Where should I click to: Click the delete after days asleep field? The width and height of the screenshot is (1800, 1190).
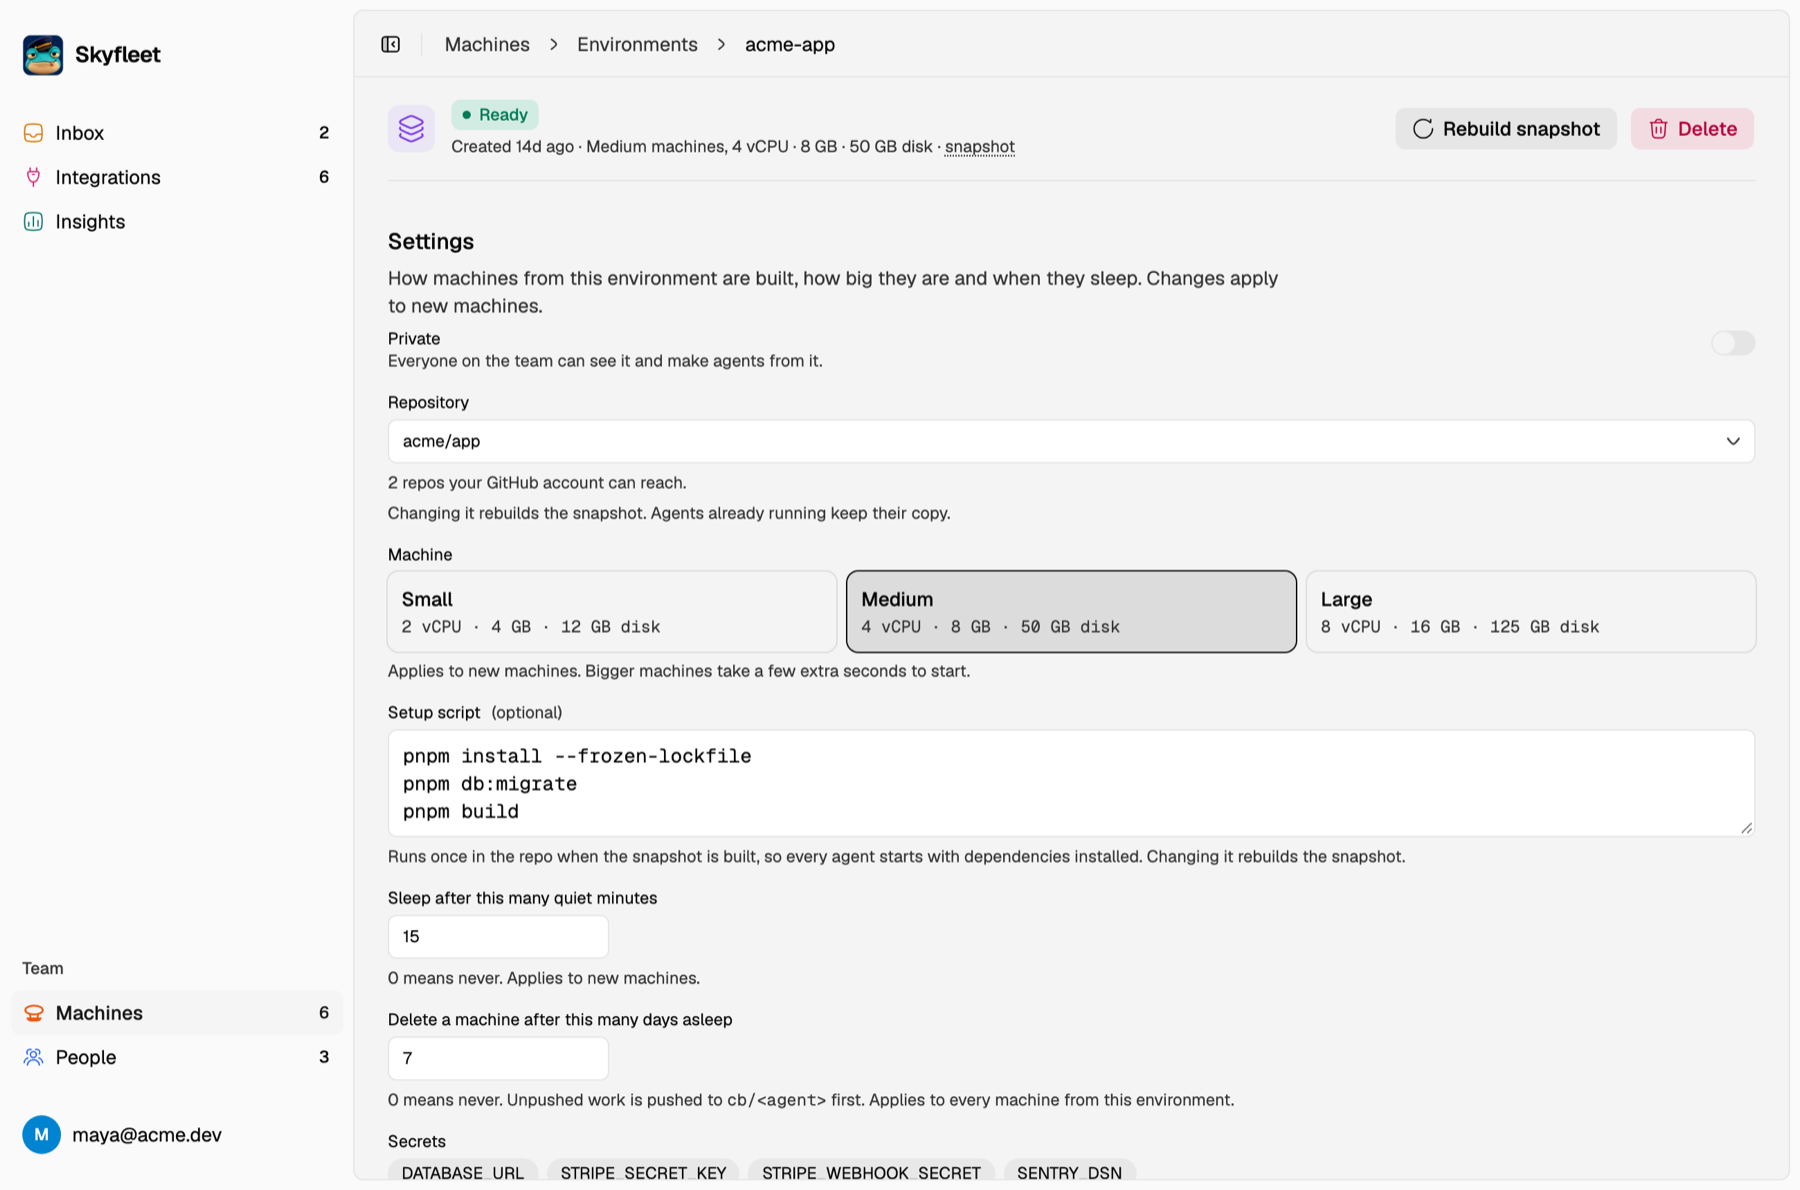(x=498, y=1058)
